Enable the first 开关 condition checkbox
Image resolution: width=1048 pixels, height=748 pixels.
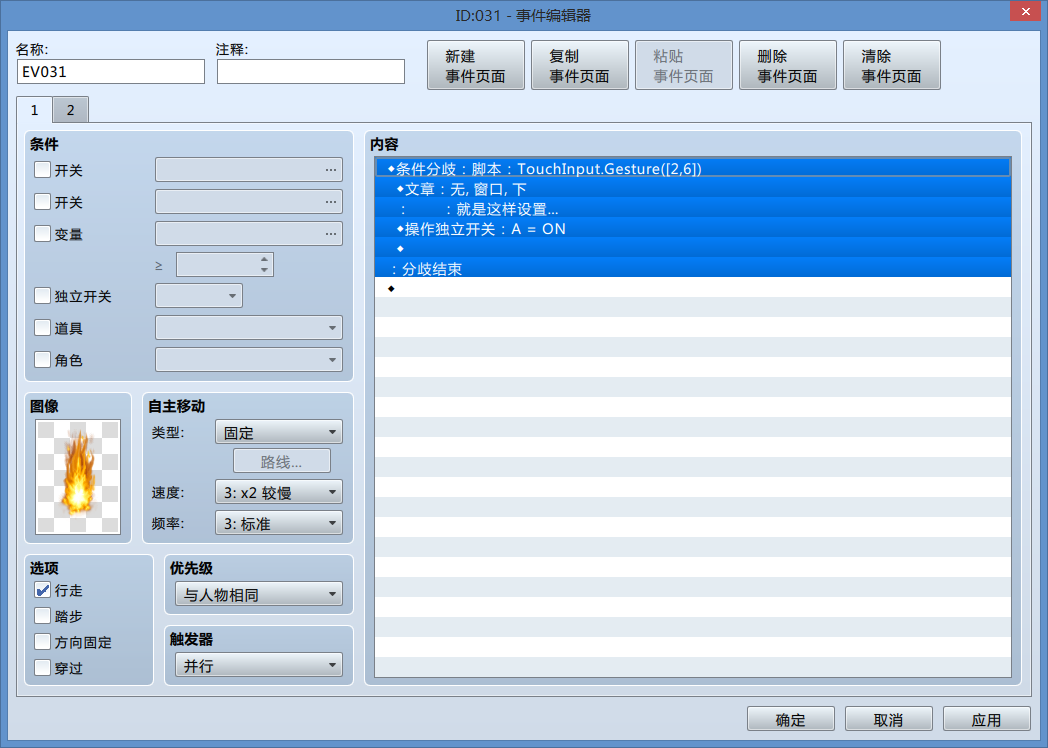(x=42, y=170)
